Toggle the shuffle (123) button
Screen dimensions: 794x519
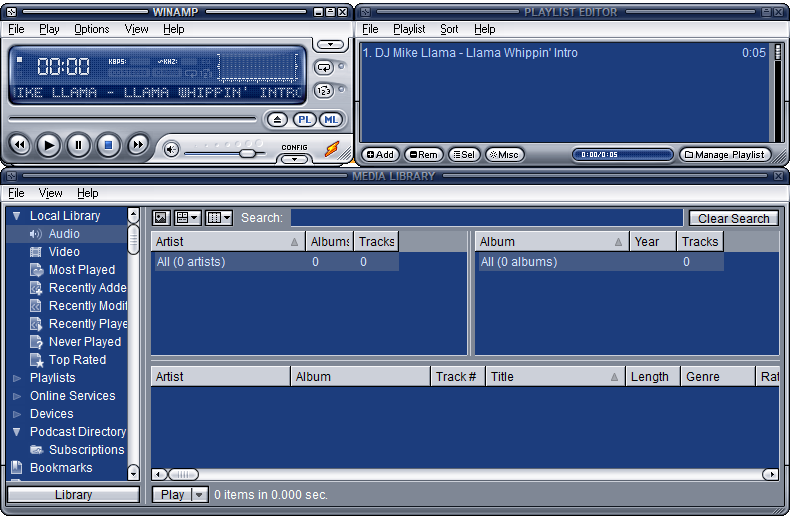[x=324, y=91]
